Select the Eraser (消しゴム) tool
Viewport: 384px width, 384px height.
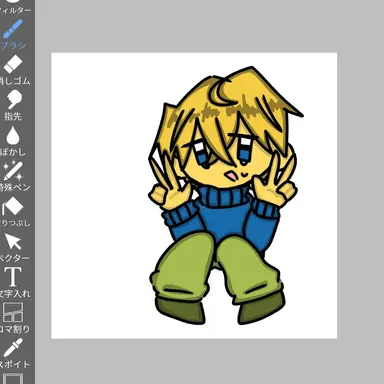(x=13, y=69)
